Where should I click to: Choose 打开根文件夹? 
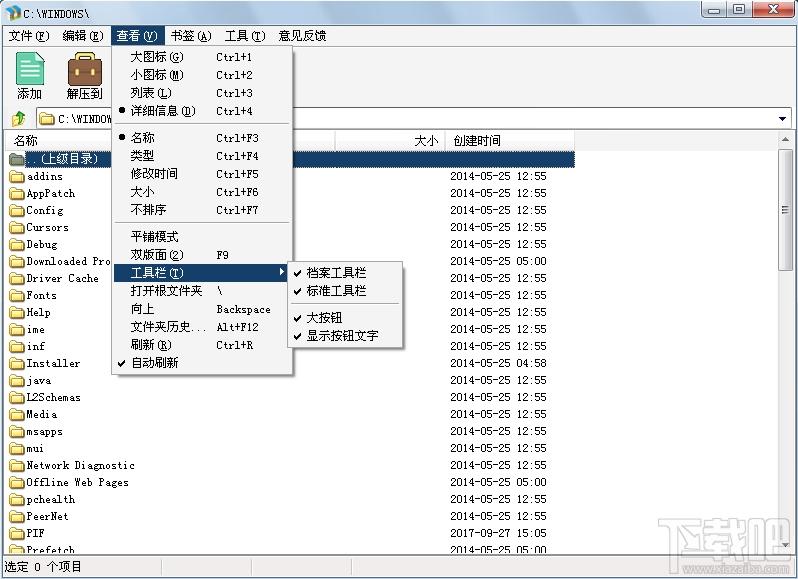[202, 291]
